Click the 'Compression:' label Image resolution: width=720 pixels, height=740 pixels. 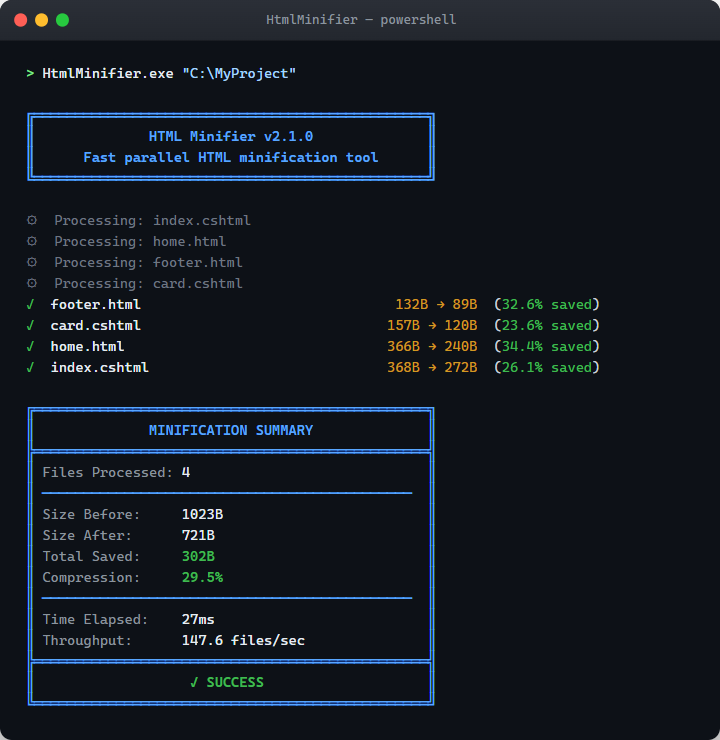point(92,578)
